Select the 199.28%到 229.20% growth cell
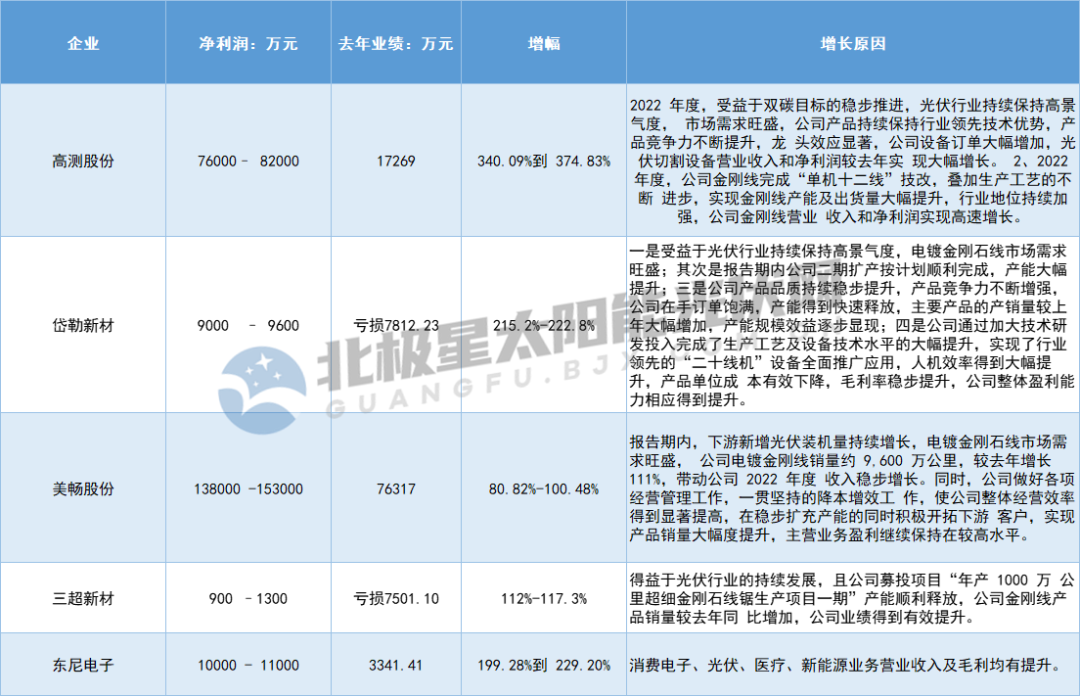 (543, 665)
